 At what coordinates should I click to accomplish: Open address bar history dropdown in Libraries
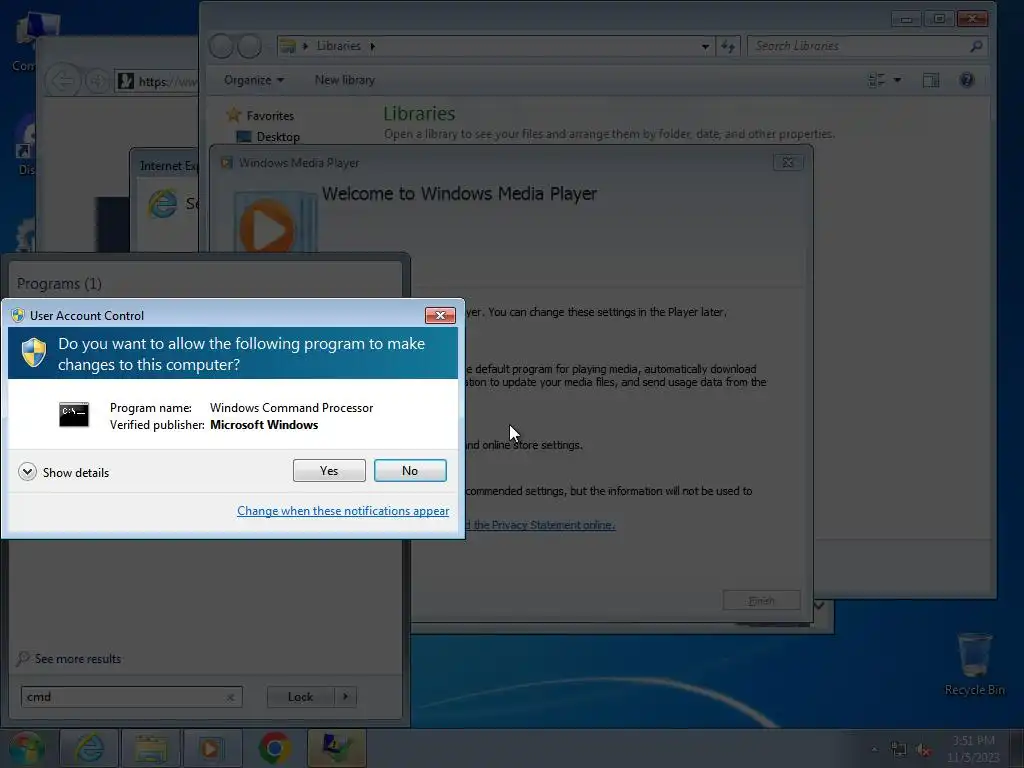click(x=705, y=46)
